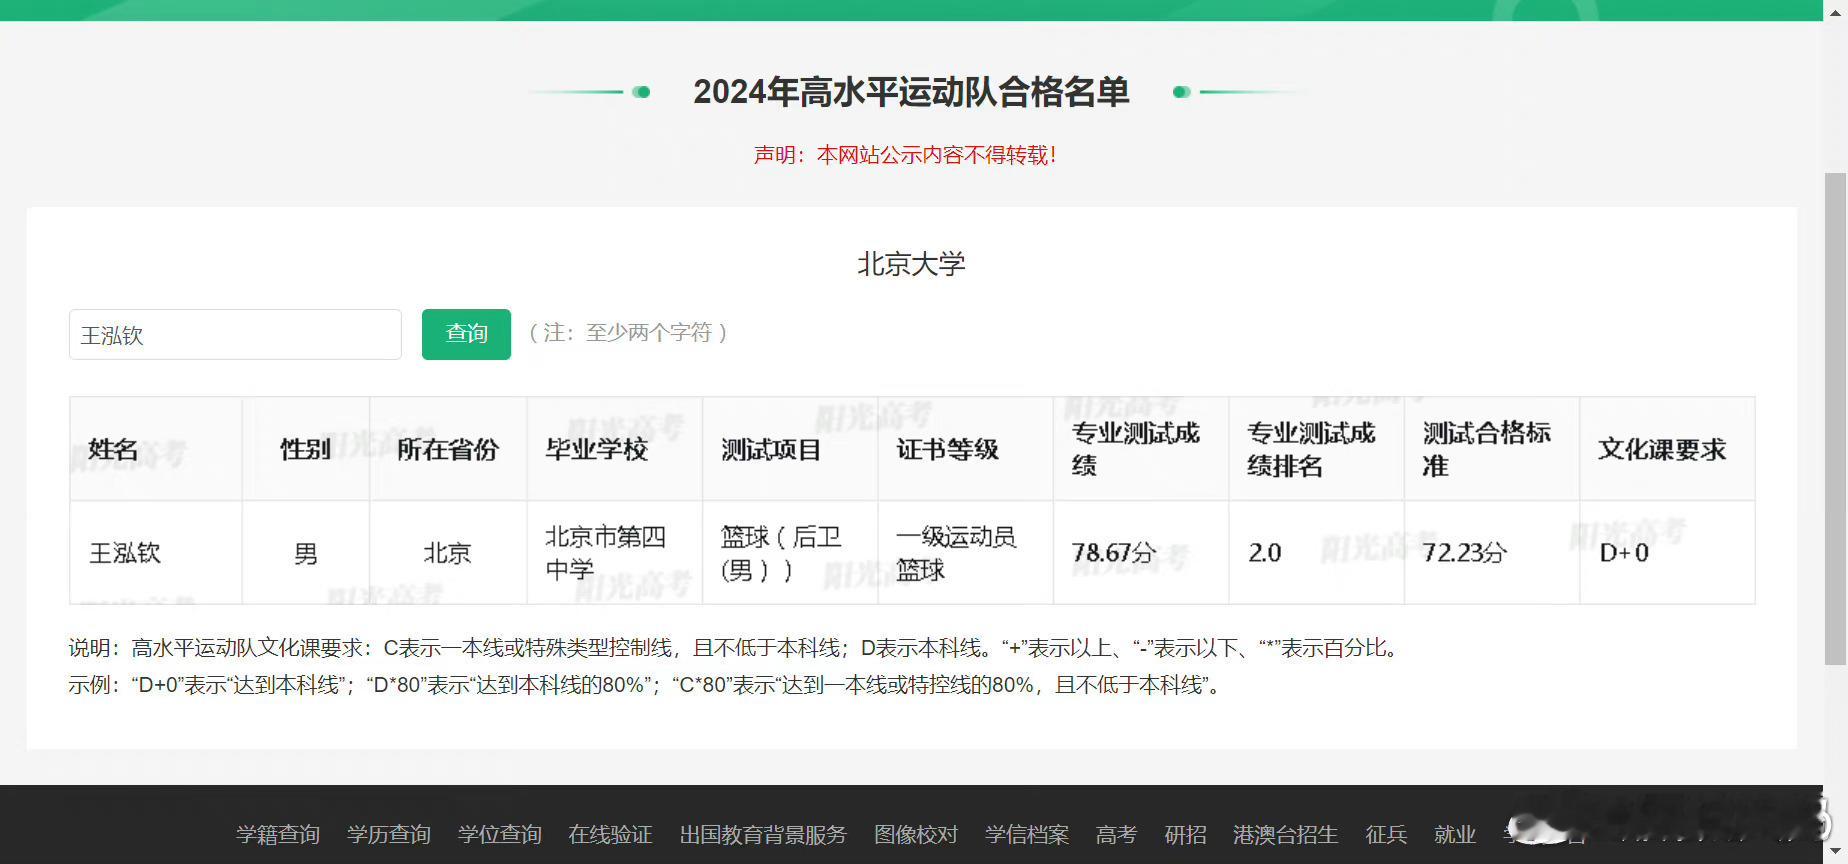Click the 所在省份 column header
The width and height of the screenshot is (1848, 864).
447,449
